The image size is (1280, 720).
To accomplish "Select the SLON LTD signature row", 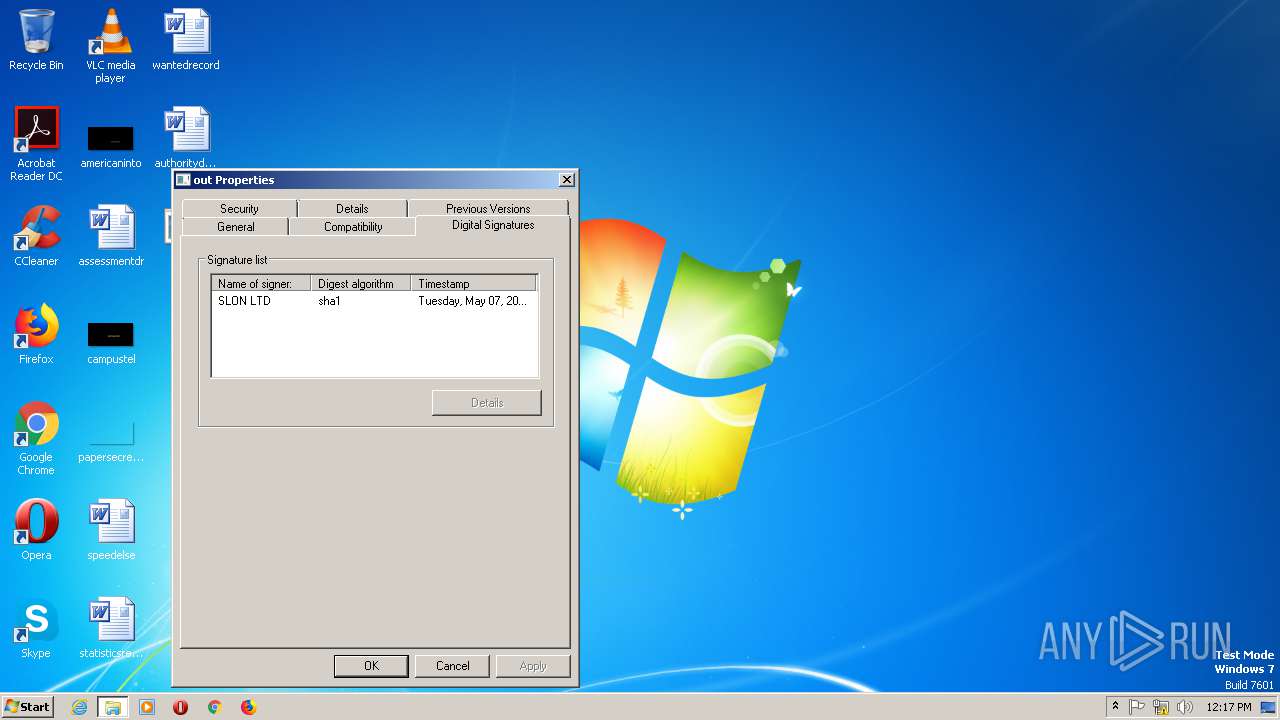I will coord(375,301).
